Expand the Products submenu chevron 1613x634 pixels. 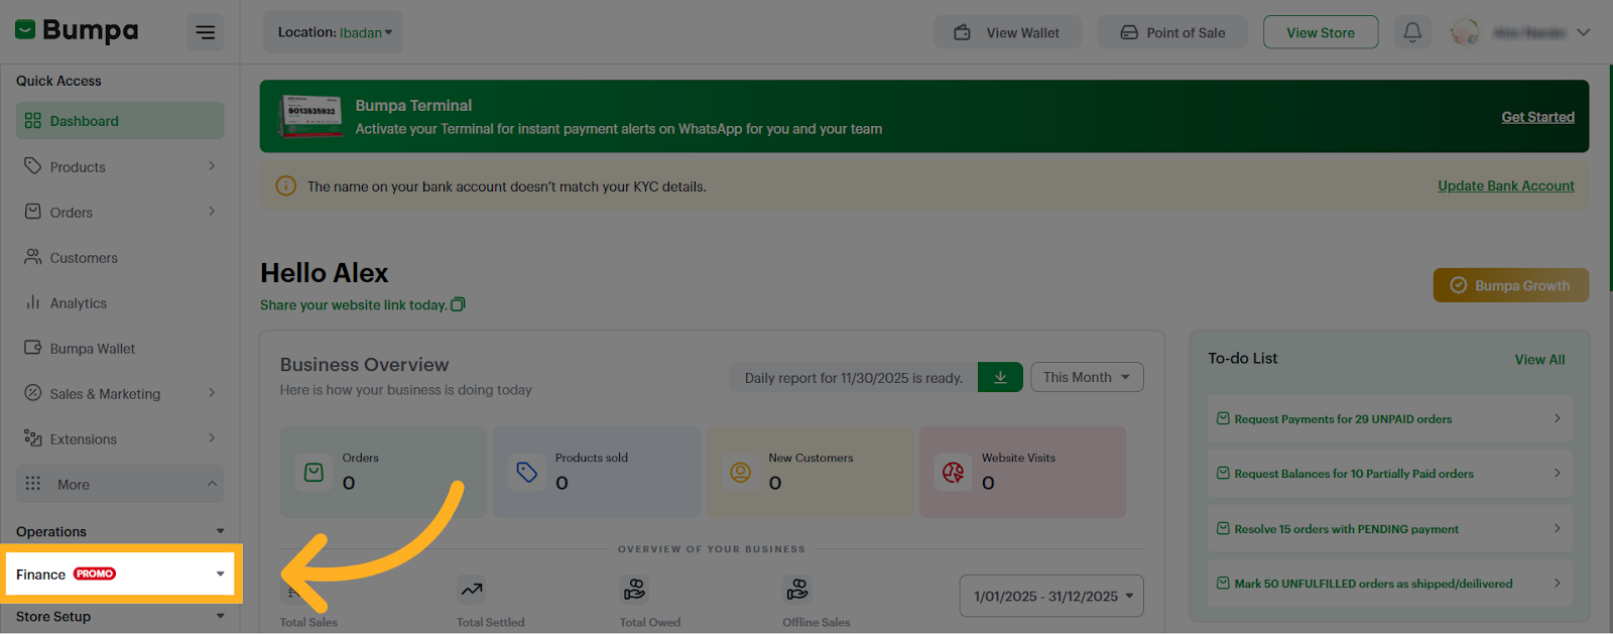point(211,166)
